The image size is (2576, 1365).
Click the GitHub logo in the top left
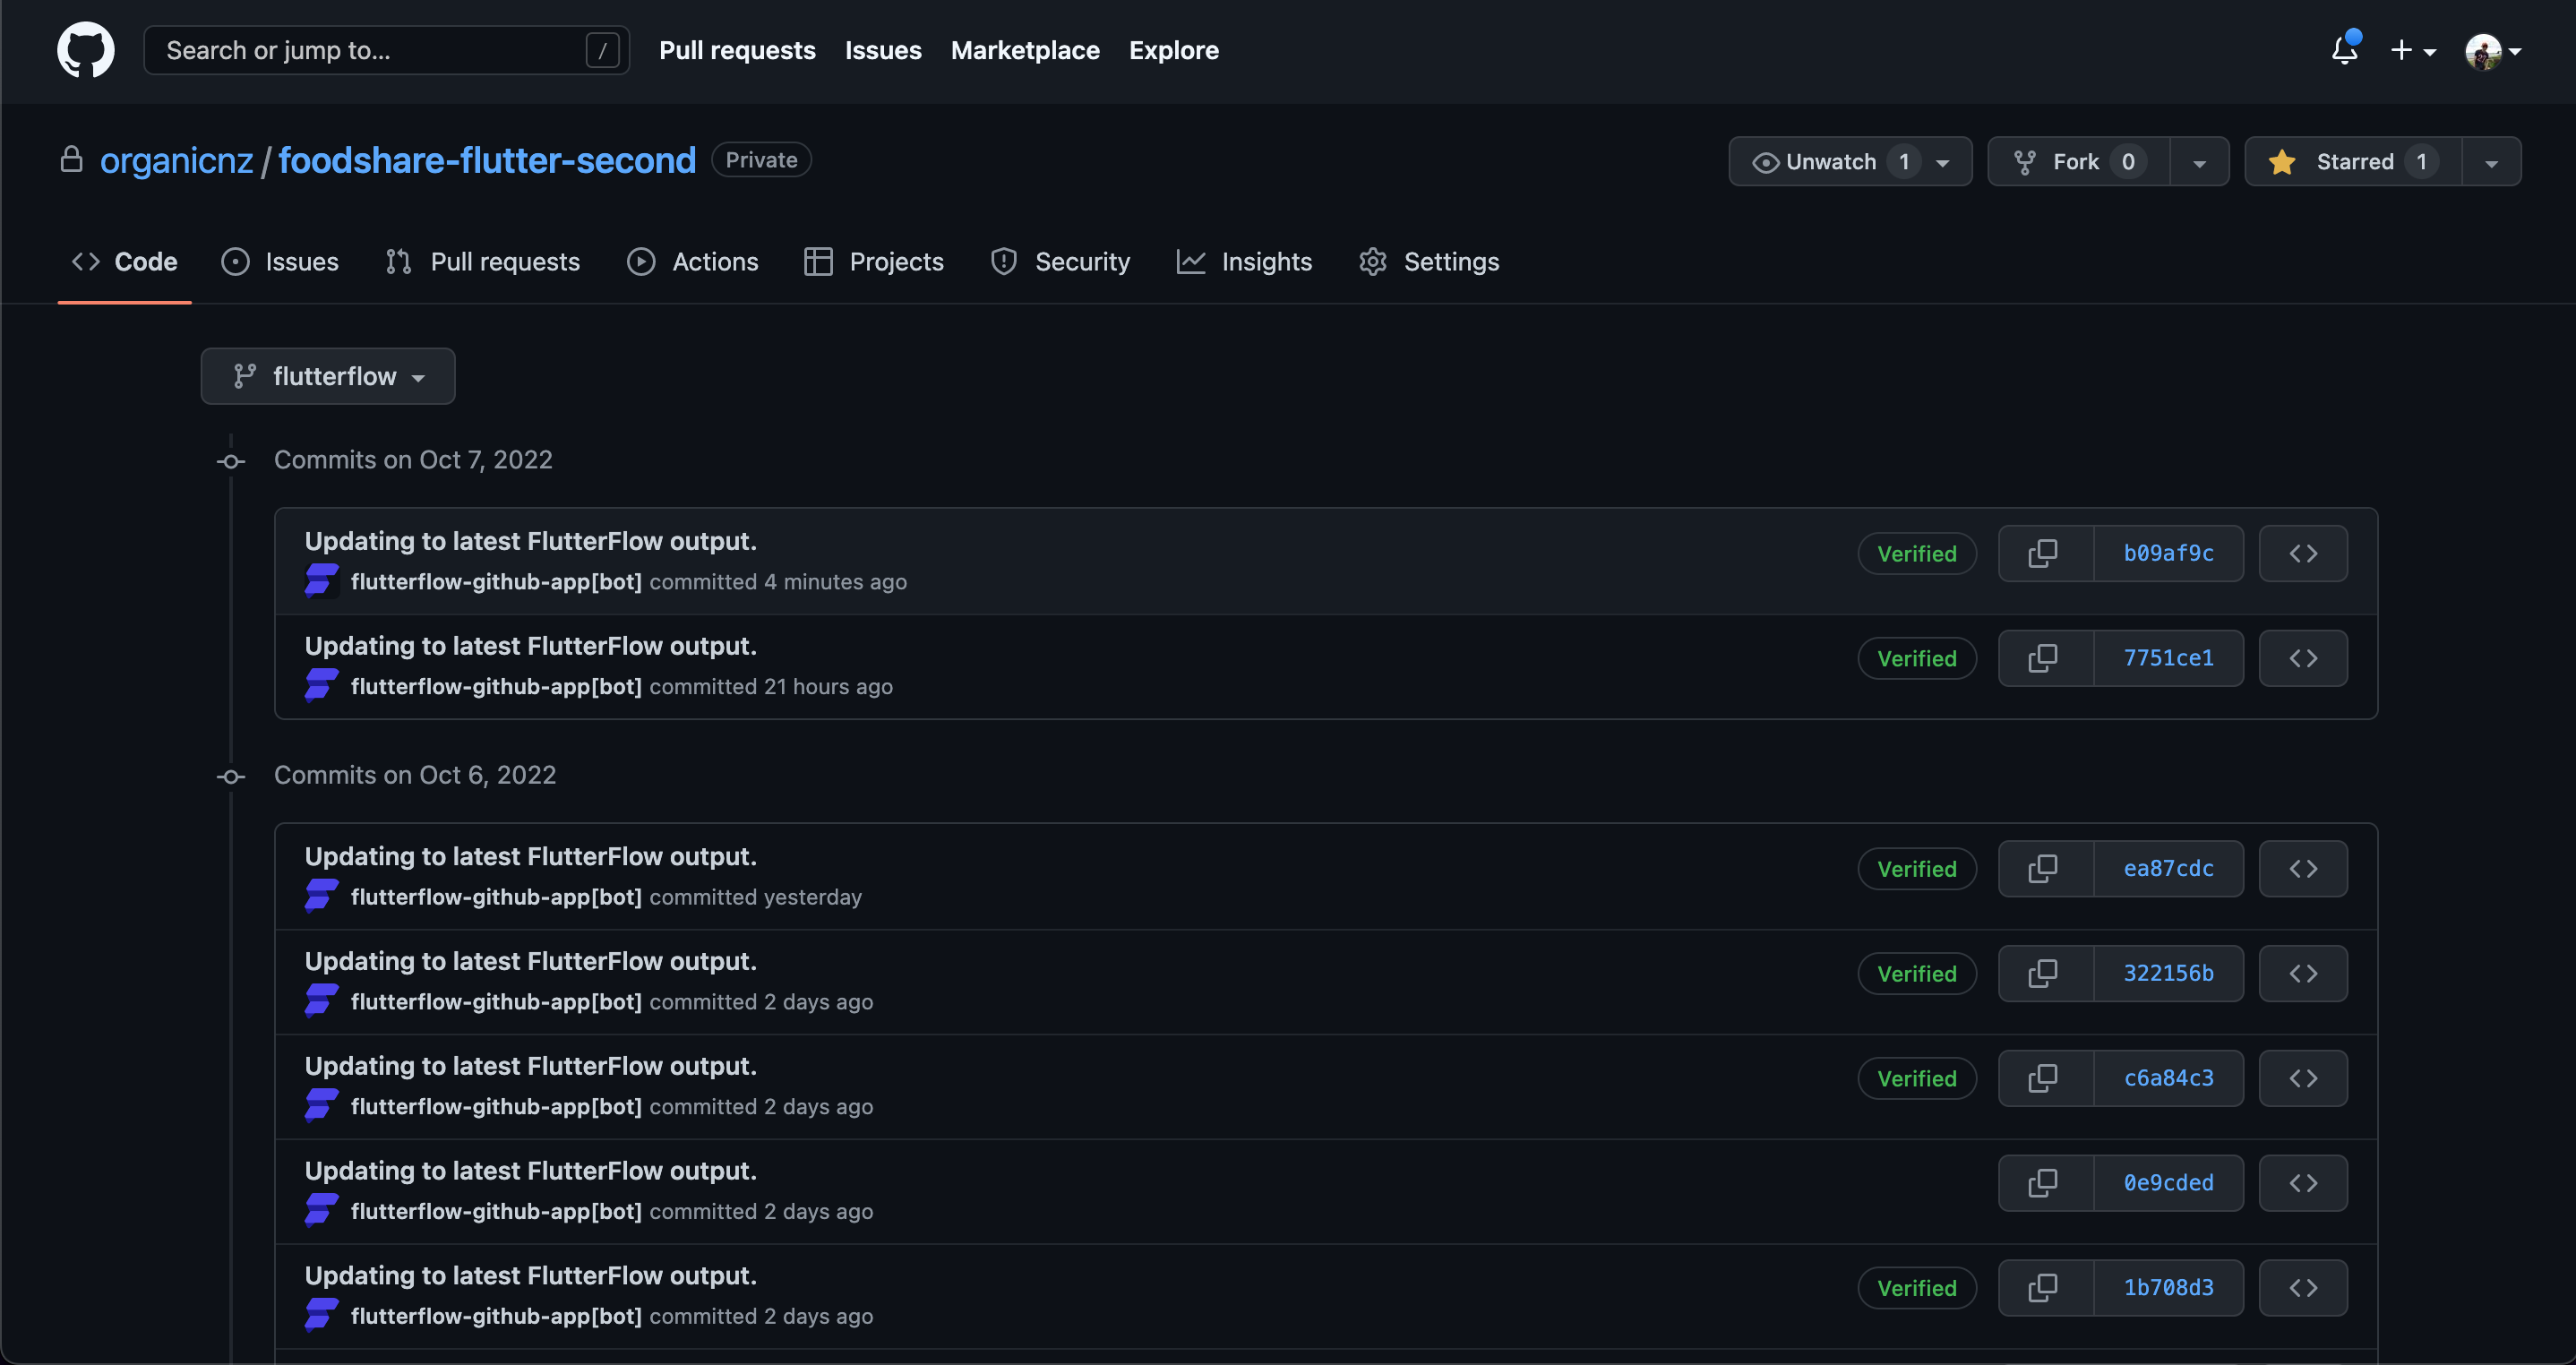(x=85, y=50)
